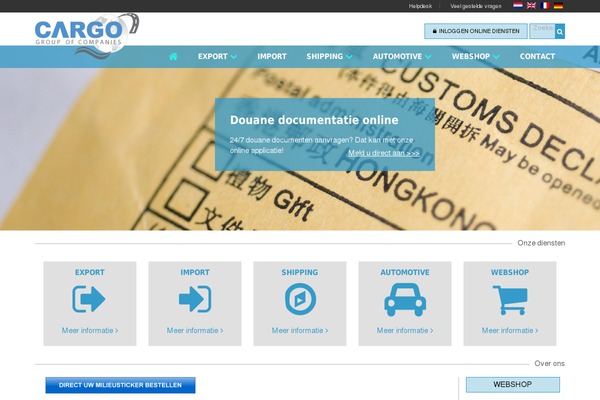This screenshot has width=600, height=400.
Task: Click Meer informatie under Import
Action: point(195,330)
